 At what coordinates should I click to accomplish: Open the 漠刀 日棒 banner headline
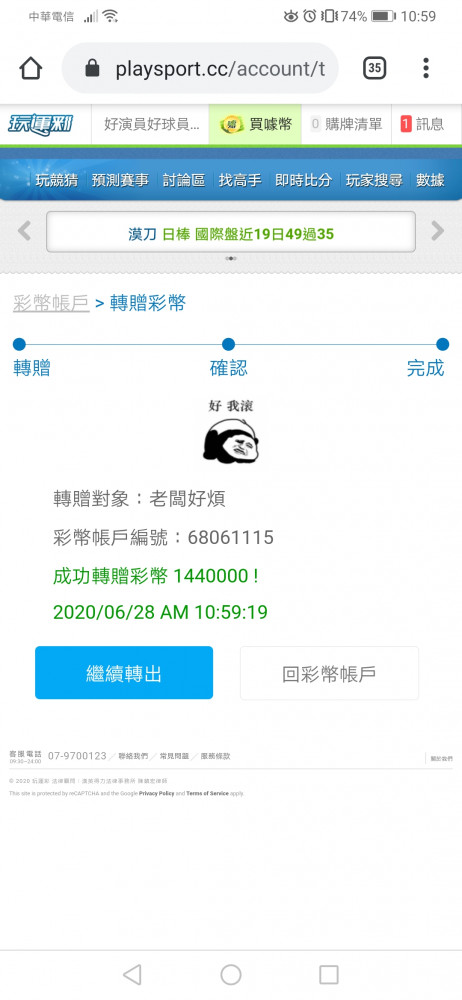[x=231, y=233]
